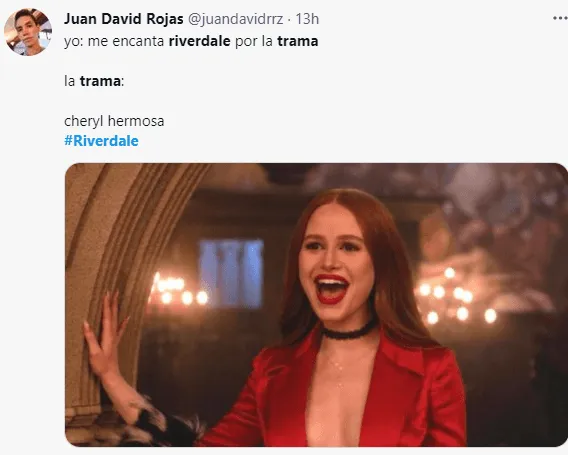Open the three-dot more options menu

(560, 18)
